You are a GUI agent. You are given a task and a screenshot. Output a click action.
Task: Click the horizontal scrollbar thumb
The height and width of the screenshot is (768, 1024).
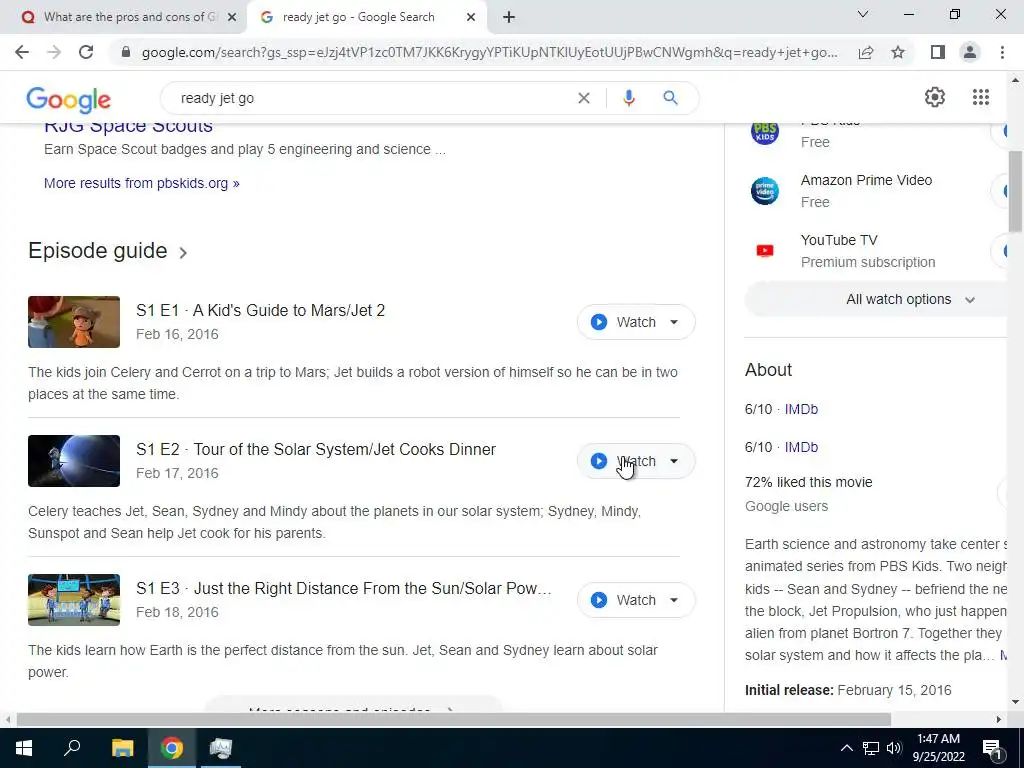tap(454, 719)
